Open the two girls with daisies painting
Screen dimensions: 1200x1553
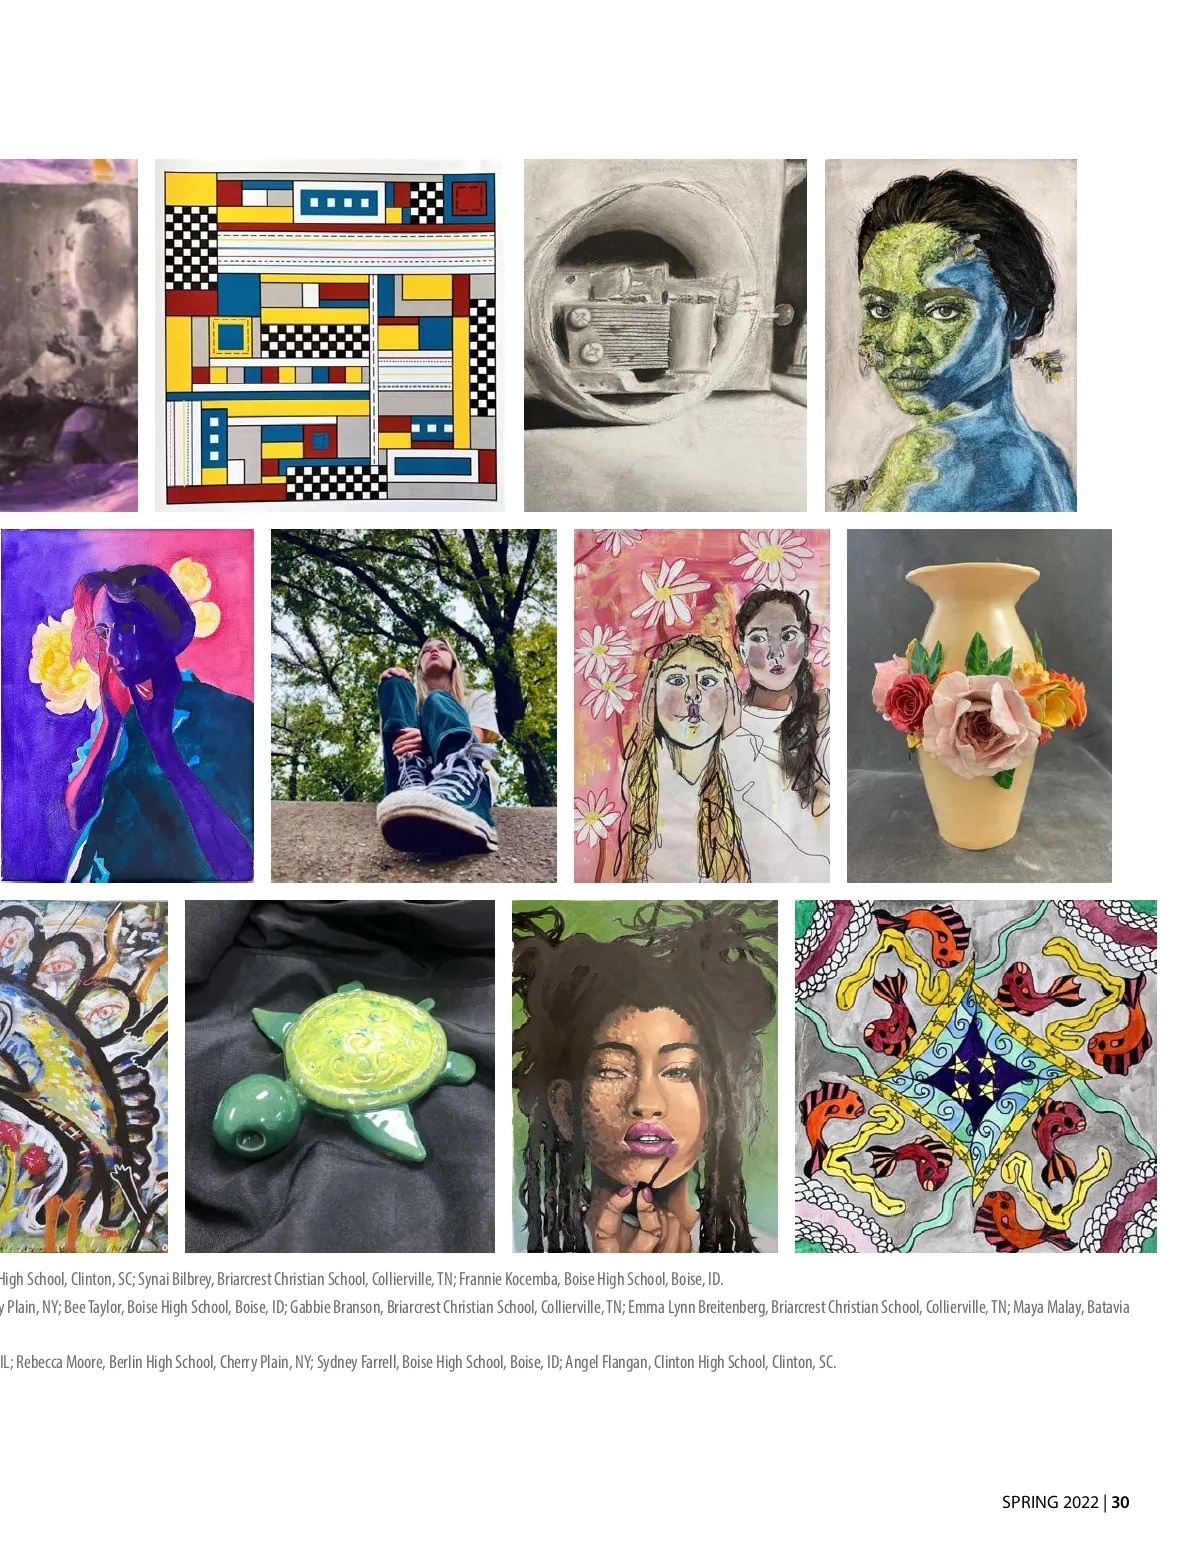(x=702, y=706)
